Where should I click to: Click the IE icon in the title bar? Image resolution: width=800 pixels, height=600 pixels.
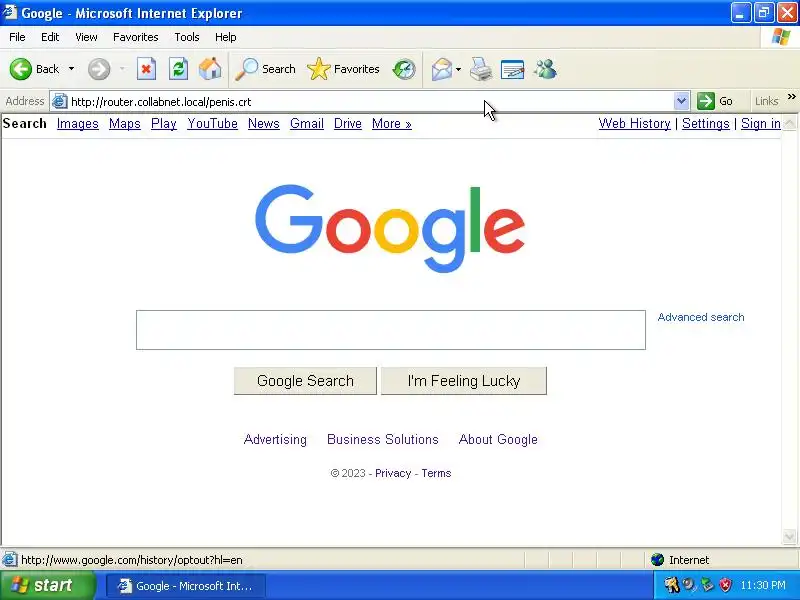point(10,12)
